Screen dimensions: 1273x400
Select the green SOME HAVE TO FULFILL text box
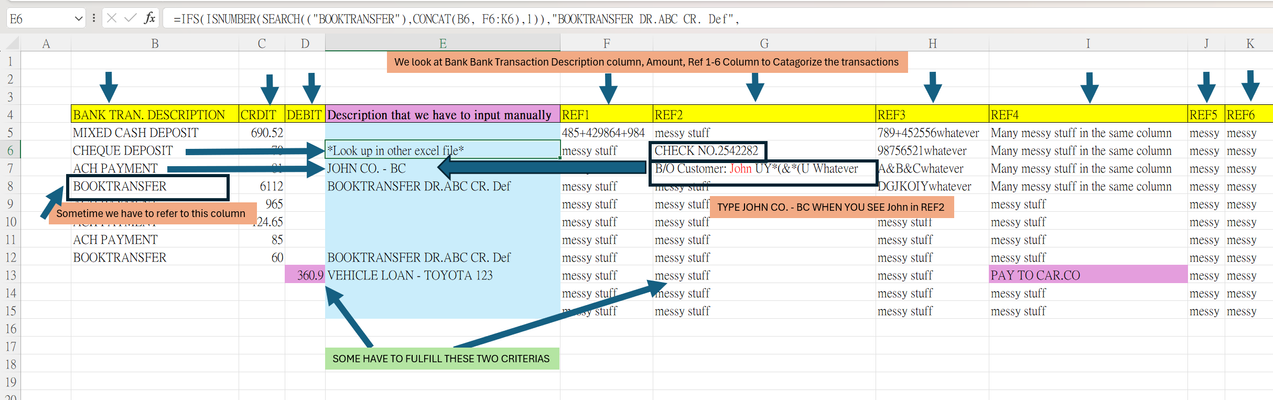point(443,358)
